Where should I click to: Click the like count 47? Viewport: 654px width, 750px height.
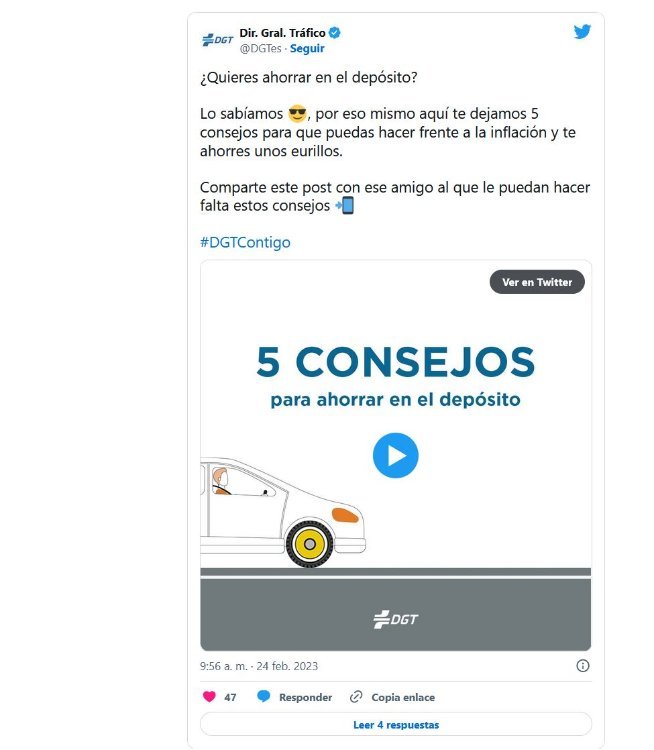click(x=230, y=697)
